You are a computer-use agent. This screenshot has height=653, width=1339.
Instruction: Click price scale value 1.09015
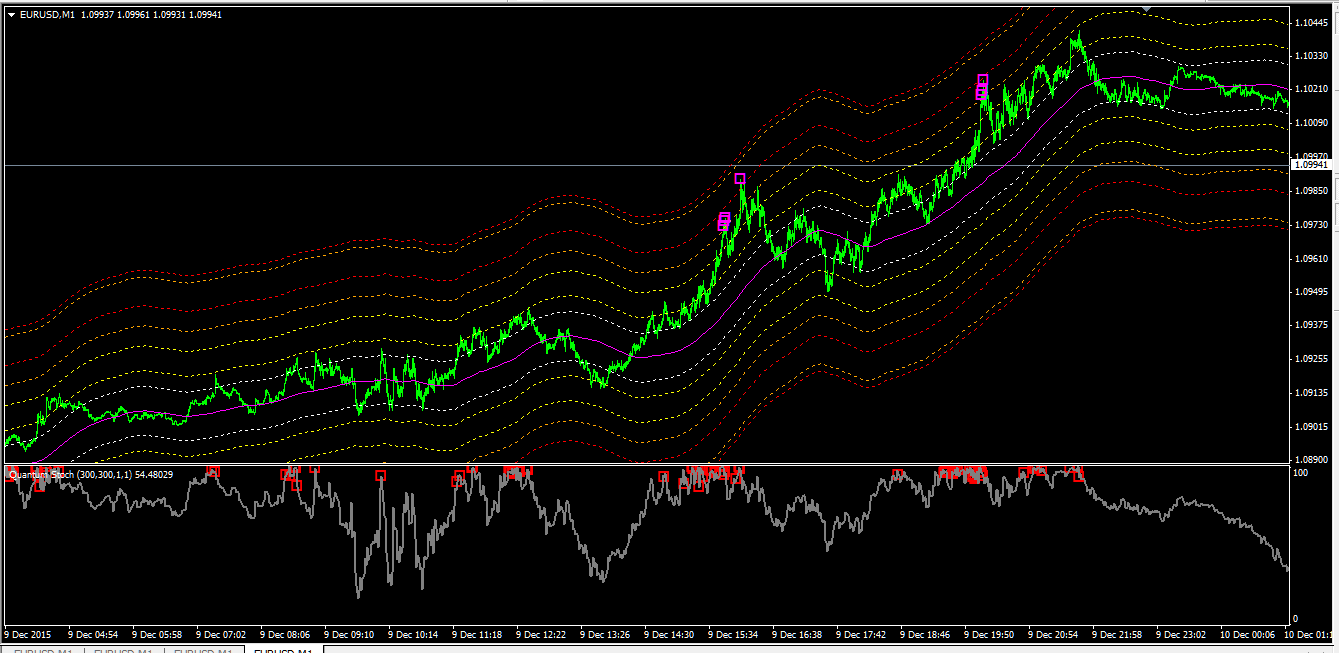click(x=1311, y=426)
